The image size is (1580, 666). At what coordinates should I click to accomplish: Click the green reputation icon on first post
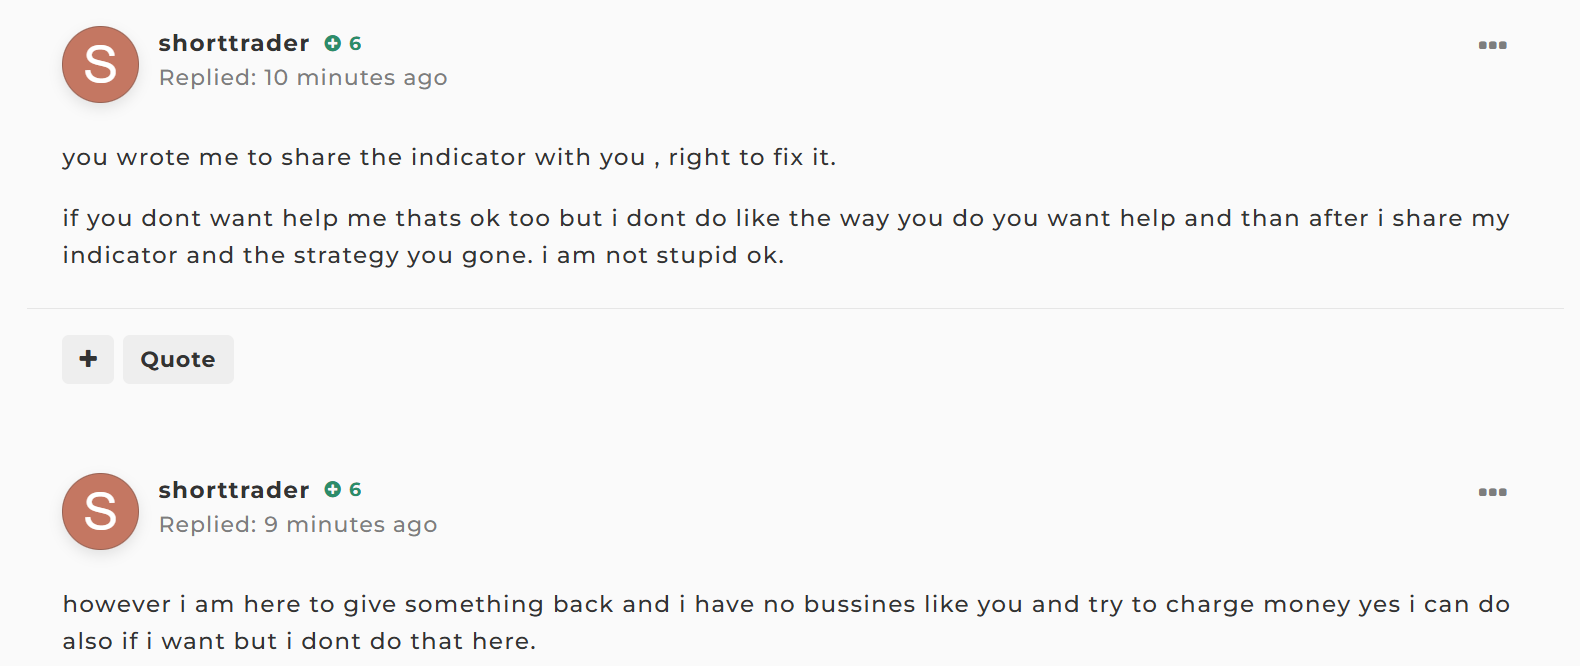(333, 43)
